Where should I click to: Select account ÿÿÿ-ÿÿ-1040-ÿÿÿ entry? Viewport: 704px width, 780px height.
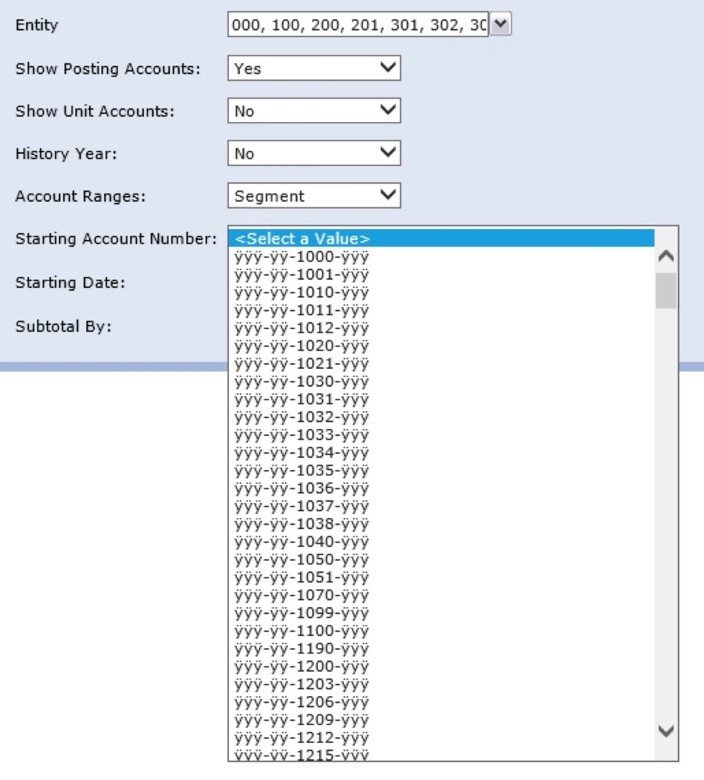pyautogui.click(x=302, y=542)
